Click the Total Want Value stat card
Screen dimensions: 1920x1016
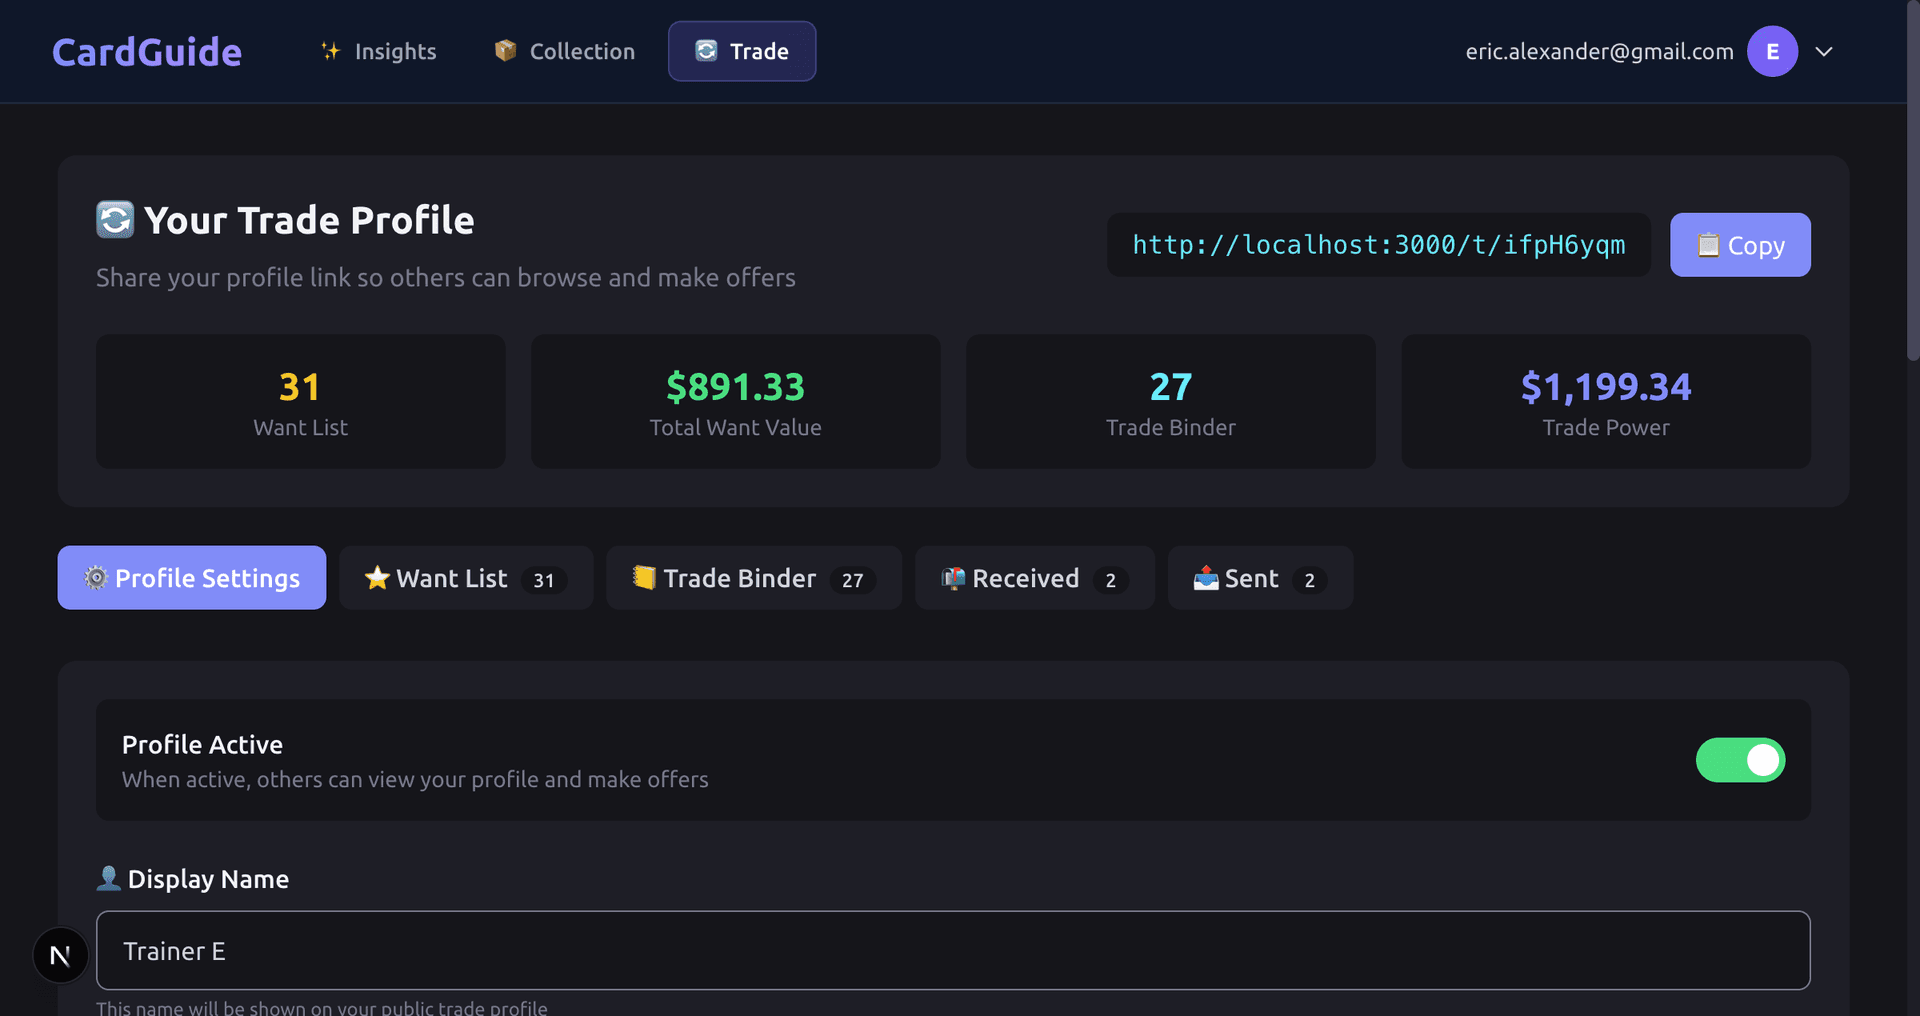[735, 401]
